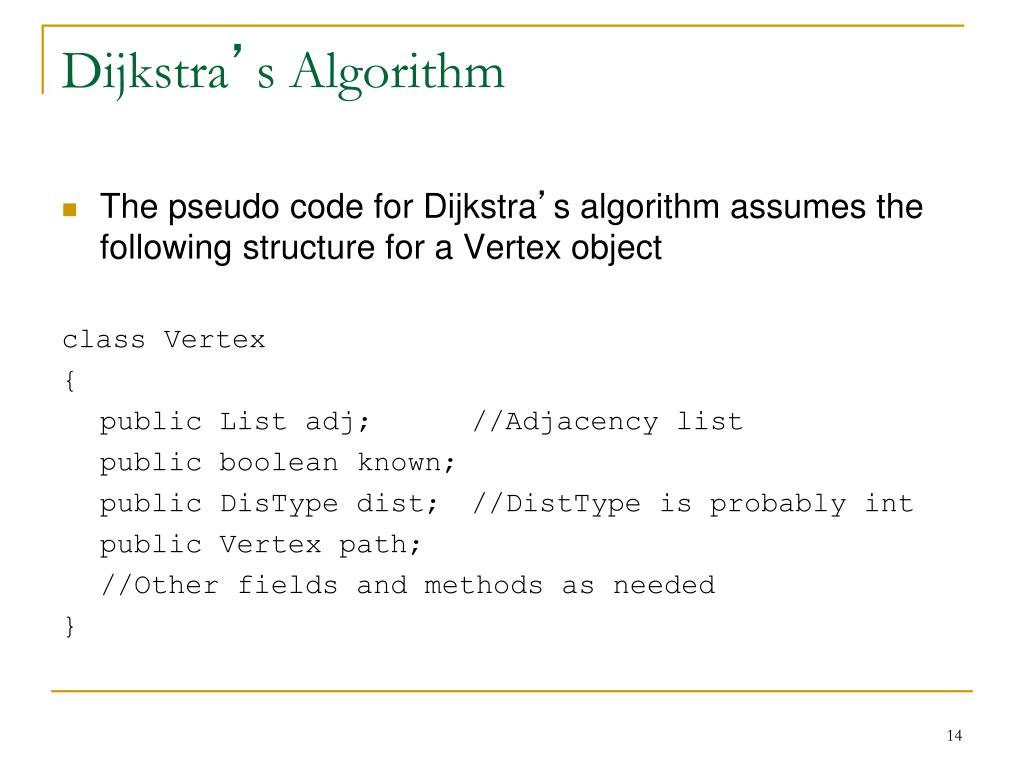Click the word 'Algorithm' in the title
This screenshot has width=1024, height=768.
click(x=398, y=73)
